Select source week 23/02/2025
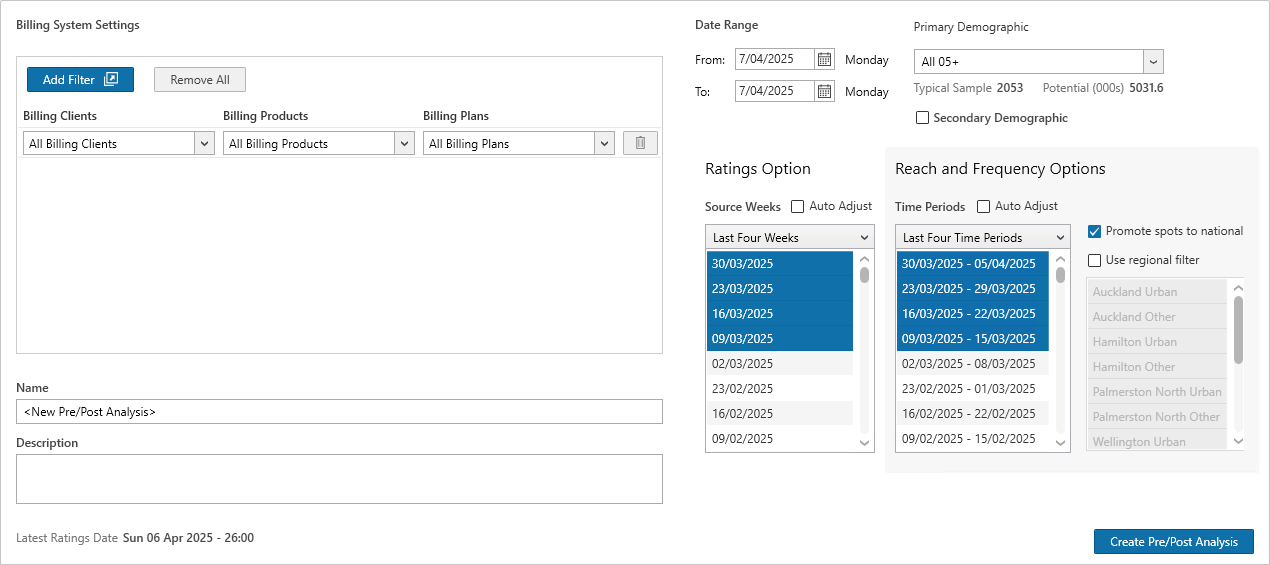Image resolution: width=1270 pixels, height=565 pixels. (780, 389)
